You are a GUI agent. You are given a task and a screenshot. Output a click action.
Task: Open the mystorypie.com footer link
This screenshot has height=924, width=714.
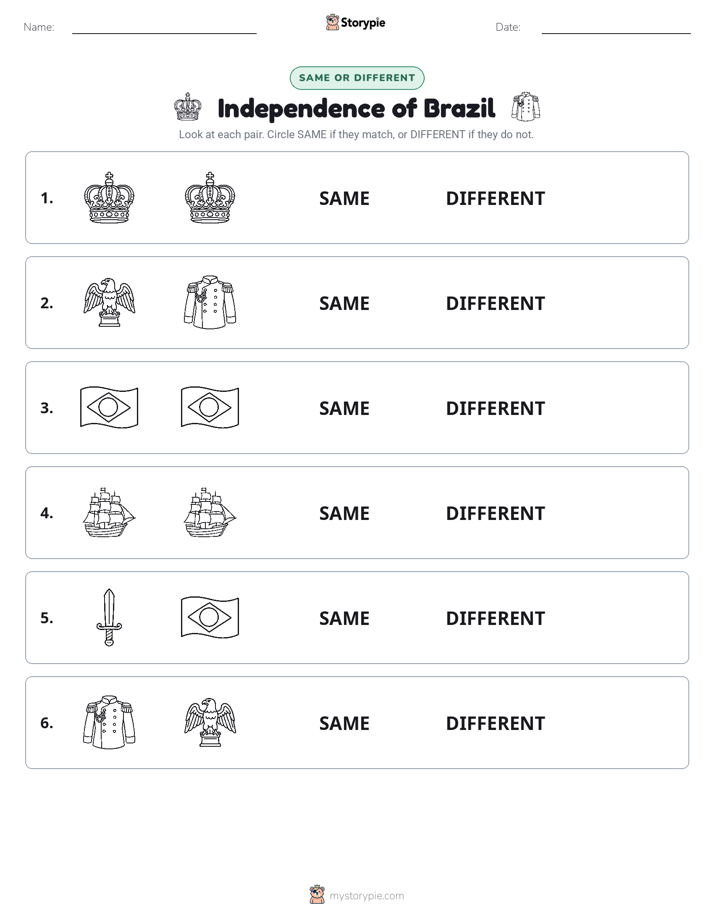[366, 896]
